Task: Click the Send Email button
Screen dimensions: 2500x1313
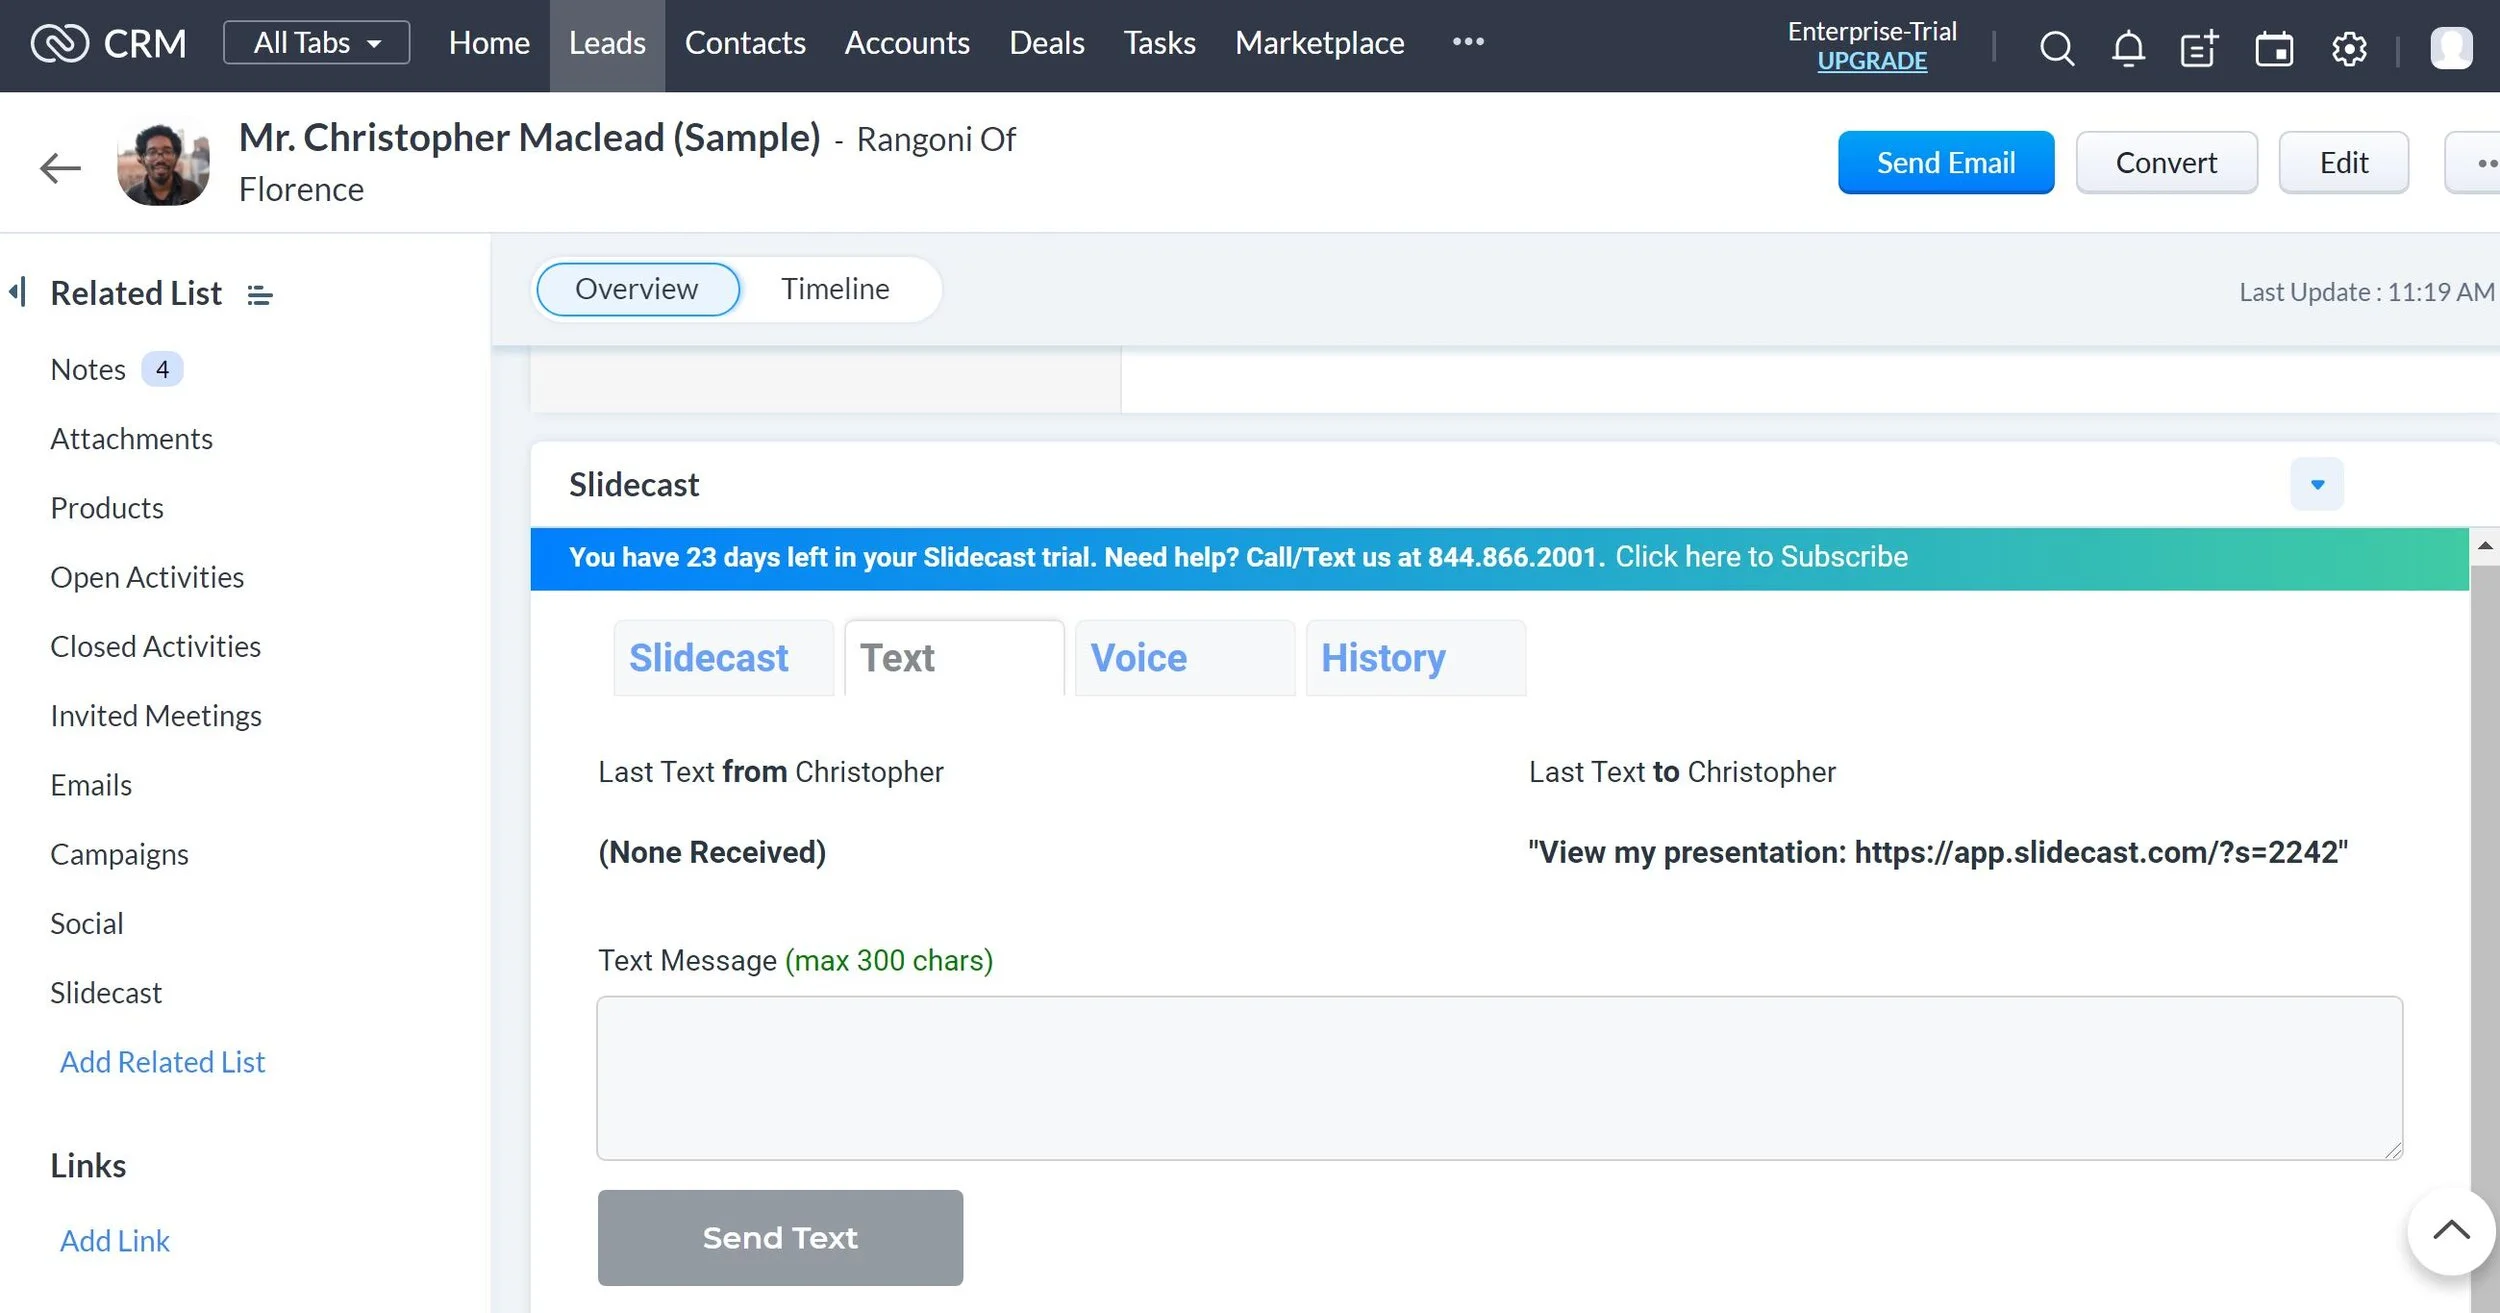Action: [x=1945, y=162]
